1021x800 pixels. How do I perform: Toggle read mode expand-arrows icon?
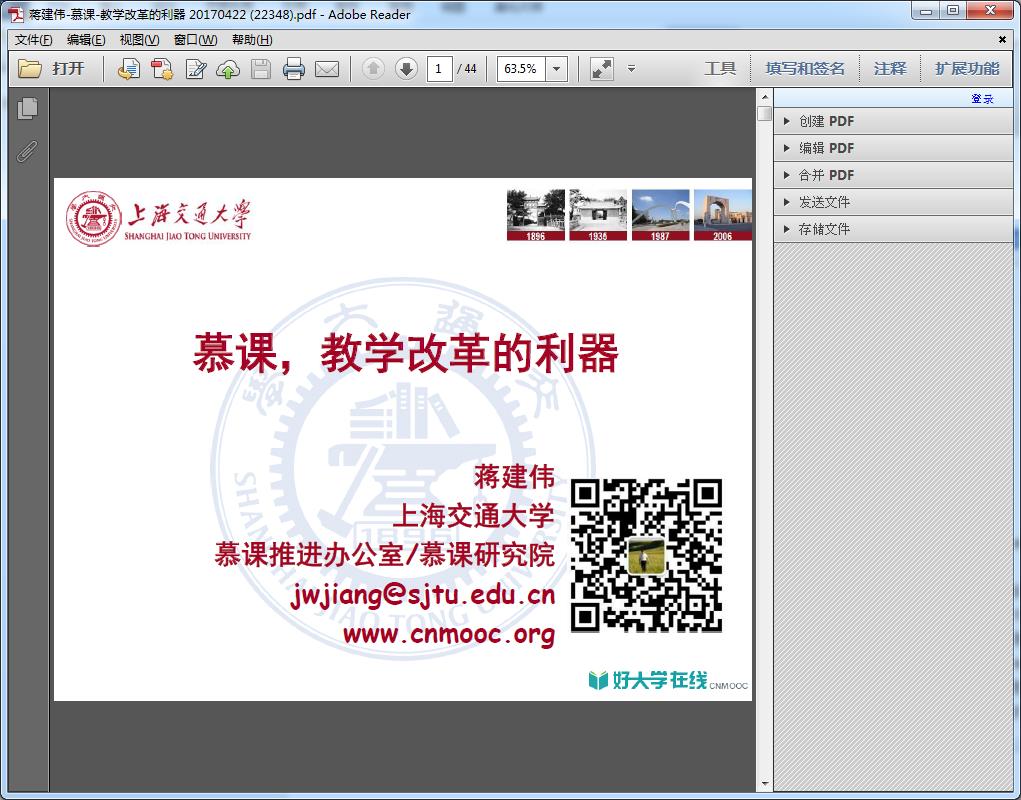[601, 69]
